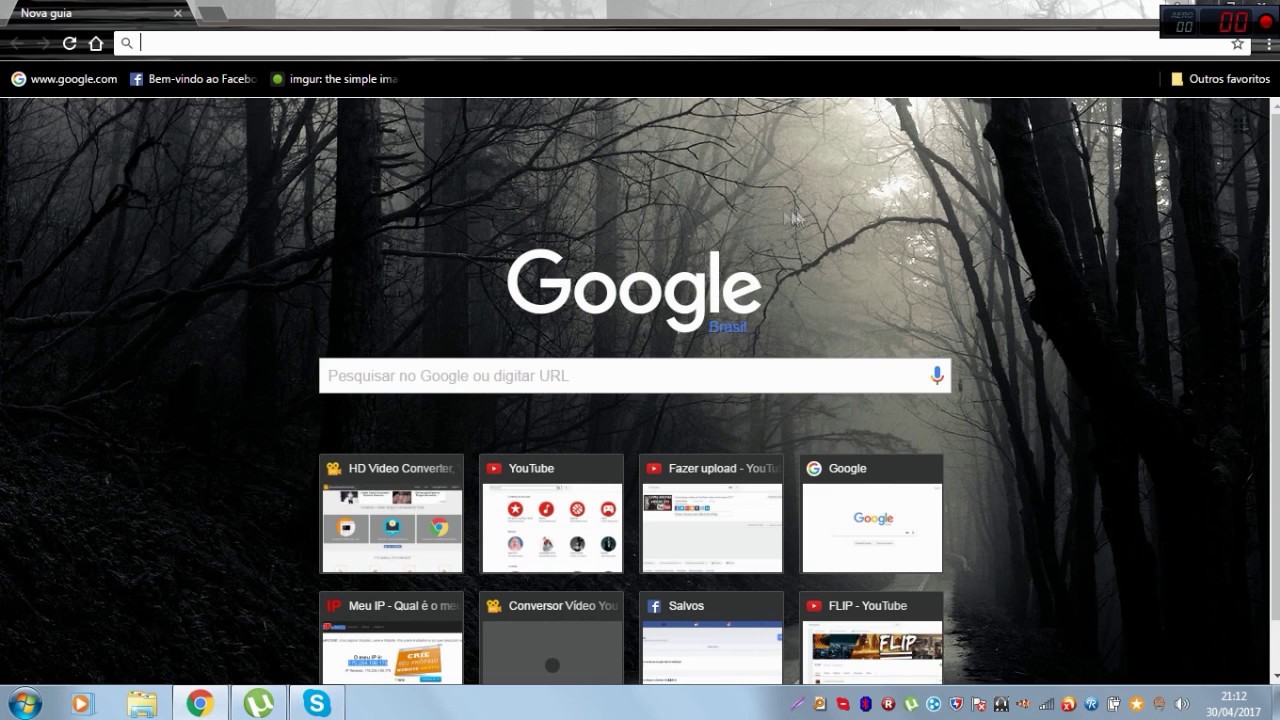The image size is (1280, 720).
Task: Open Skype from the taskbar
Action: 317,704
